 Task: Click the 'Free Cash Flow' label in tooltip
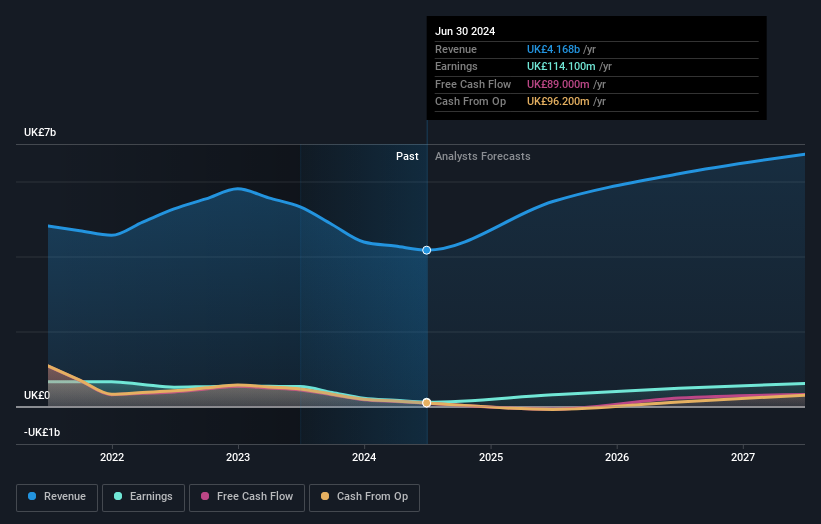473,84
